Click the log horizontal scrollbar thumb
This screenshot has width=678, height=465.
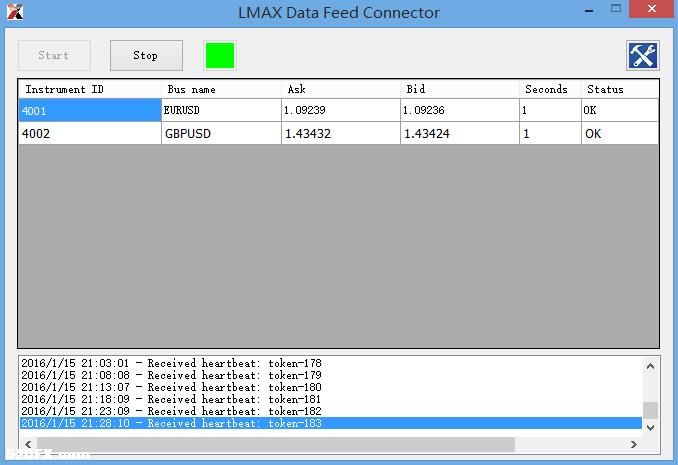[x=276, y=444]
